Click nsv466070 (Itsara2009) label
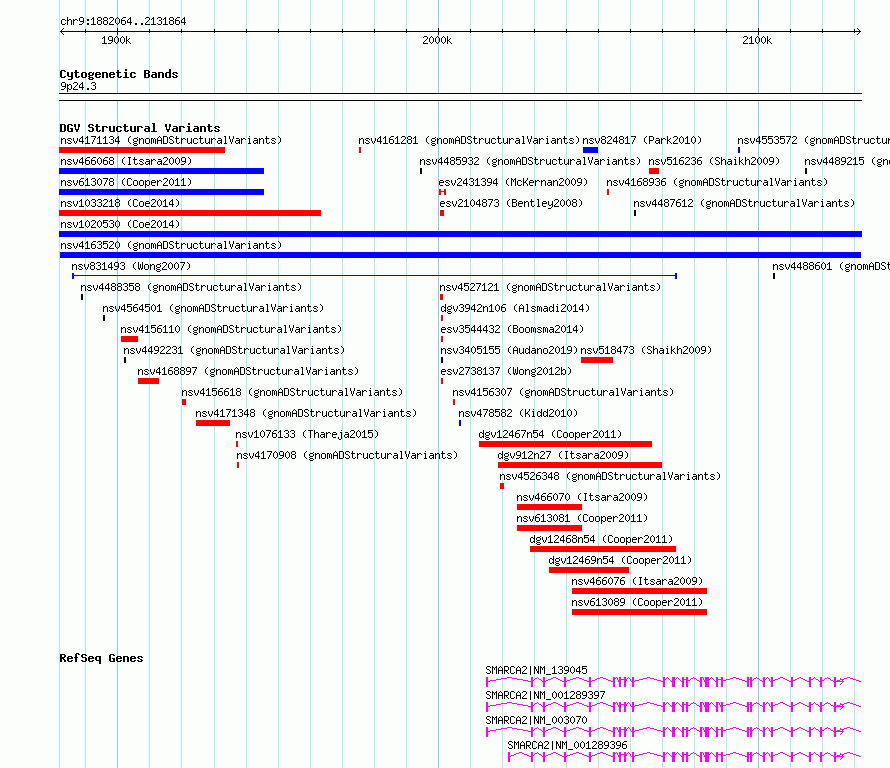 [582, 497]
